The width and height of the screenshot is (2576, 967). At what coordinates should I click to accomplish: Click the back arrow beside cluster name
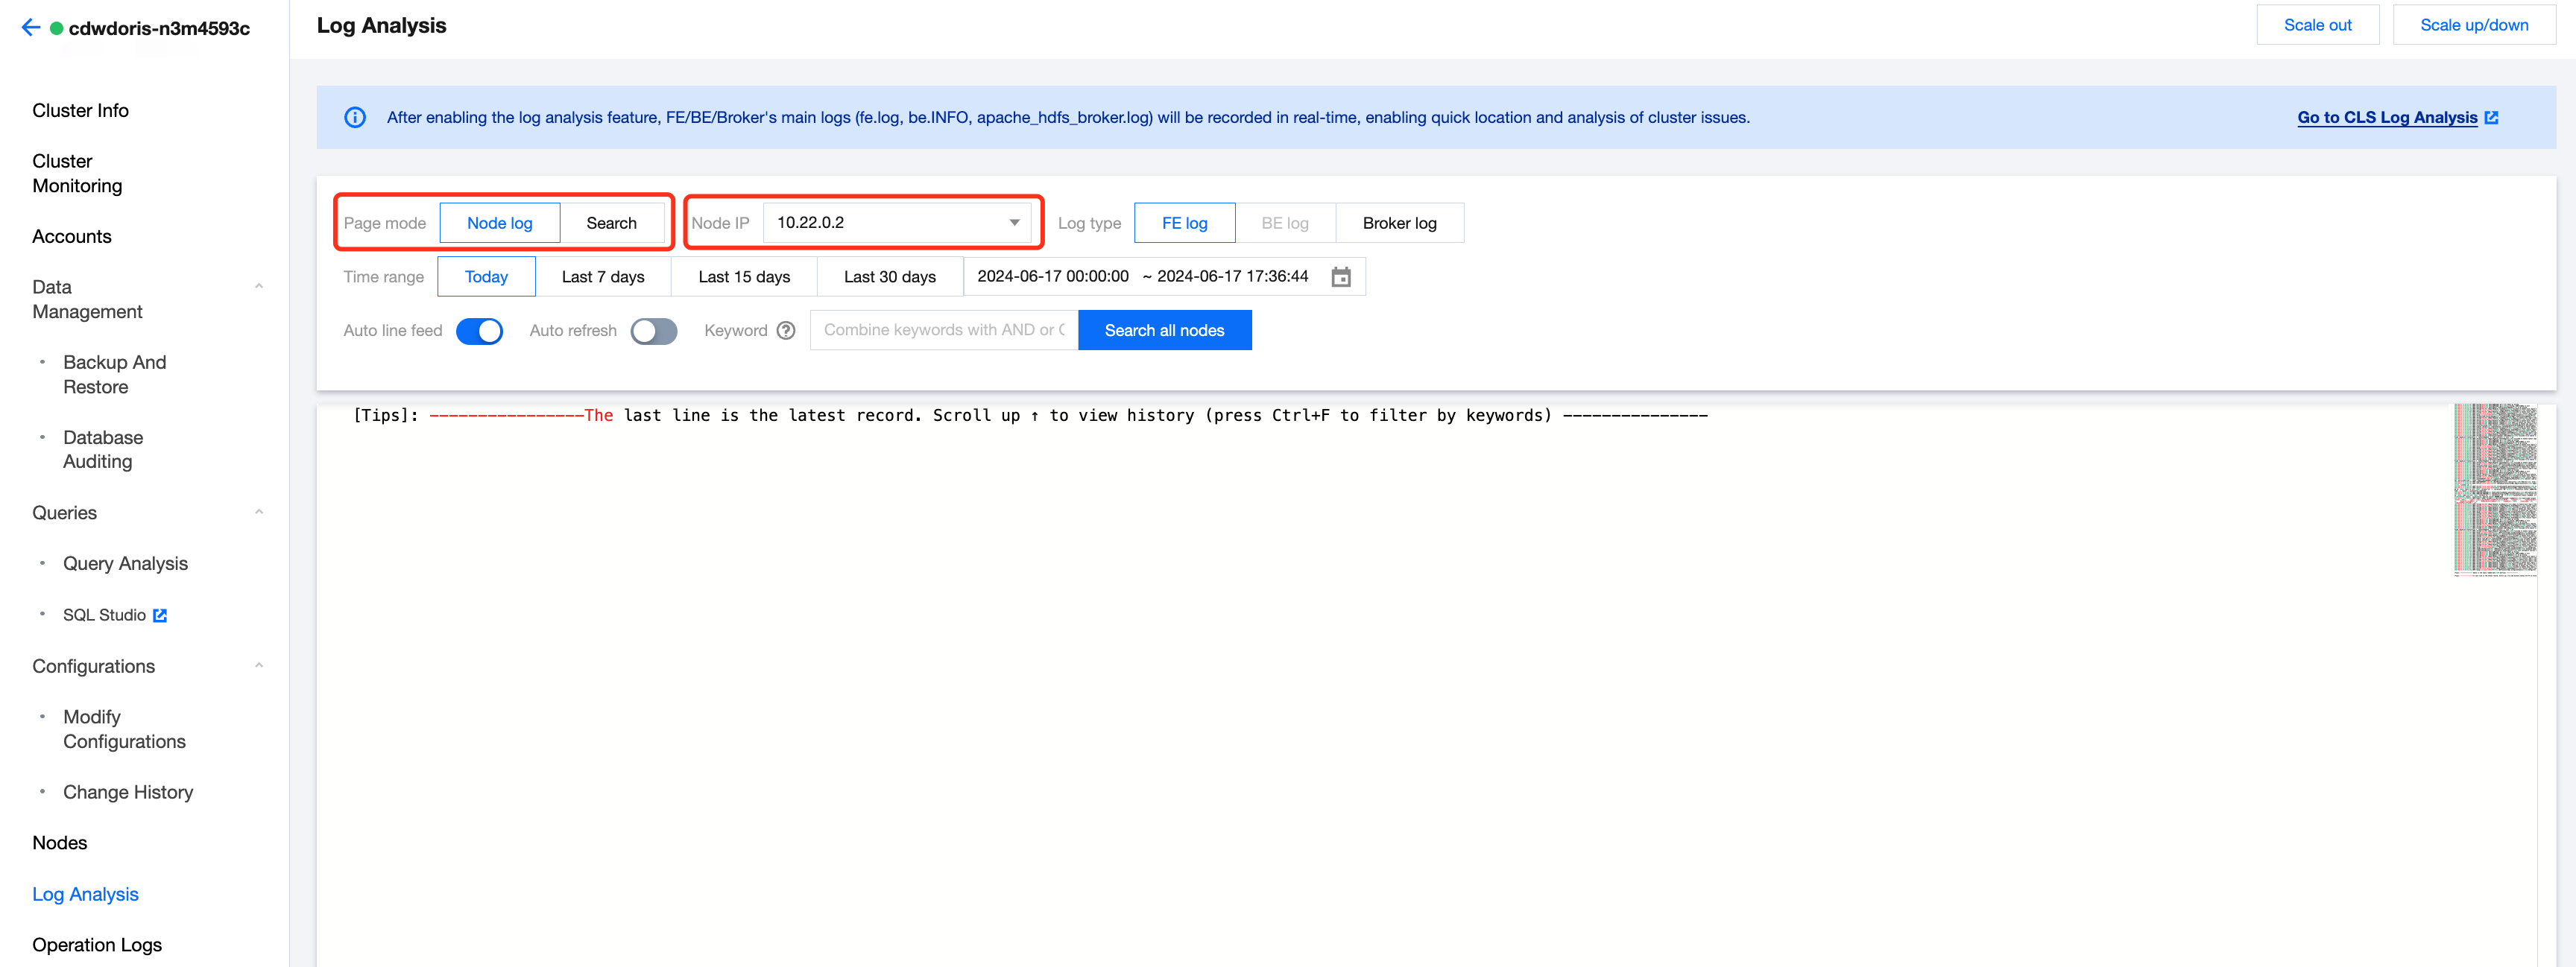pos(31,28)
